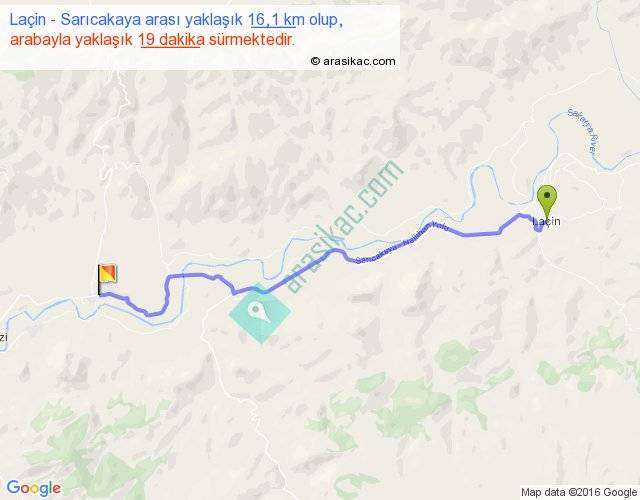The width and height of the screenshot is (640, 500).
Task: Open the Google logo link
Action: [x=34, y=488]
